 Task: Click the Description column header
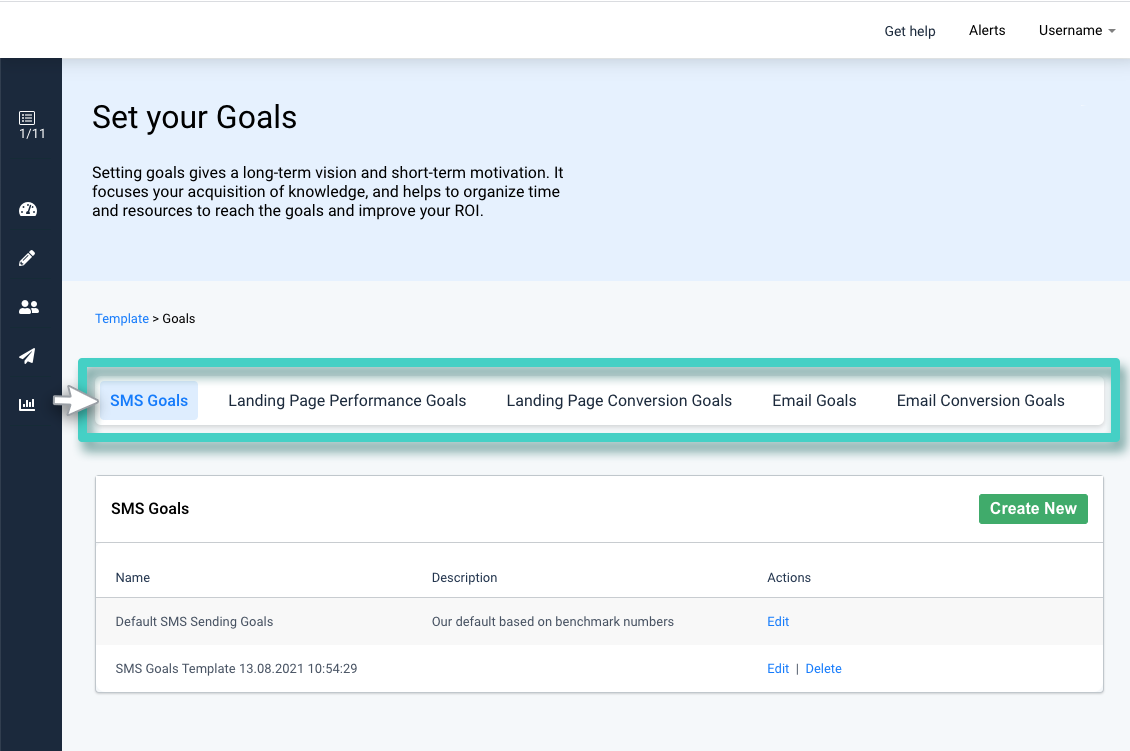tap(464, 577)
